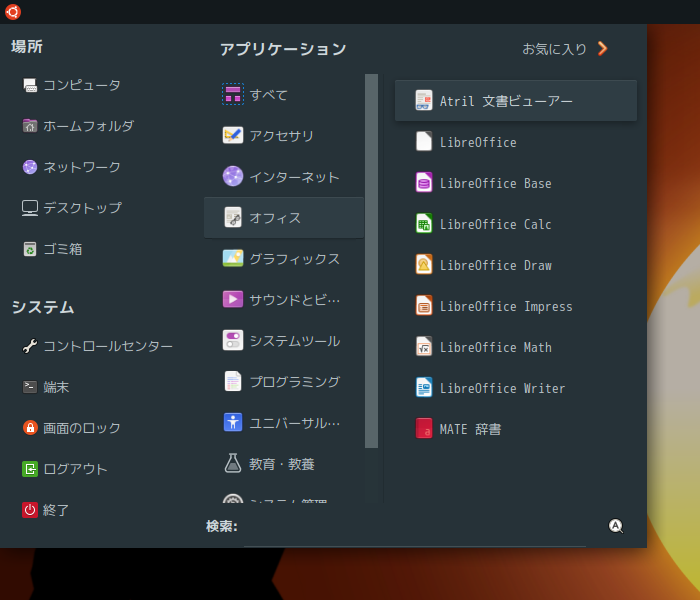Click the デスクトップ monitor icon
700x600 pixels.
pos(30,208)
